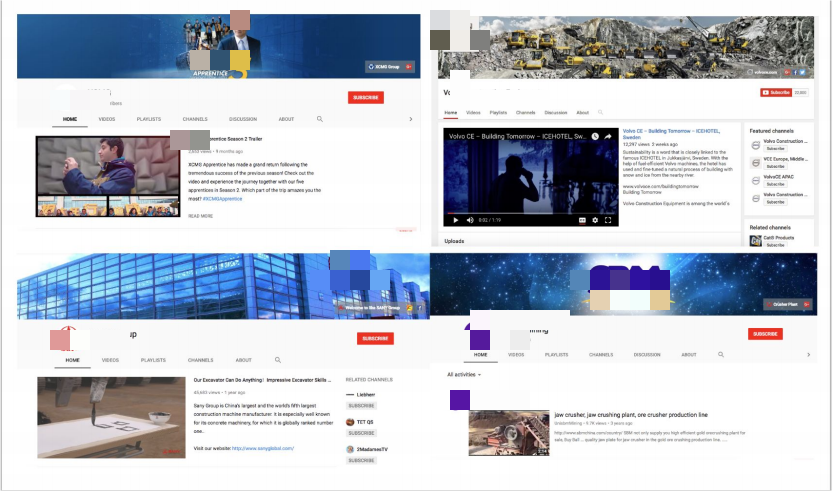Expand Read More under XCMG Apprentice trailer
833x491 pixels.
coord(200,215)
